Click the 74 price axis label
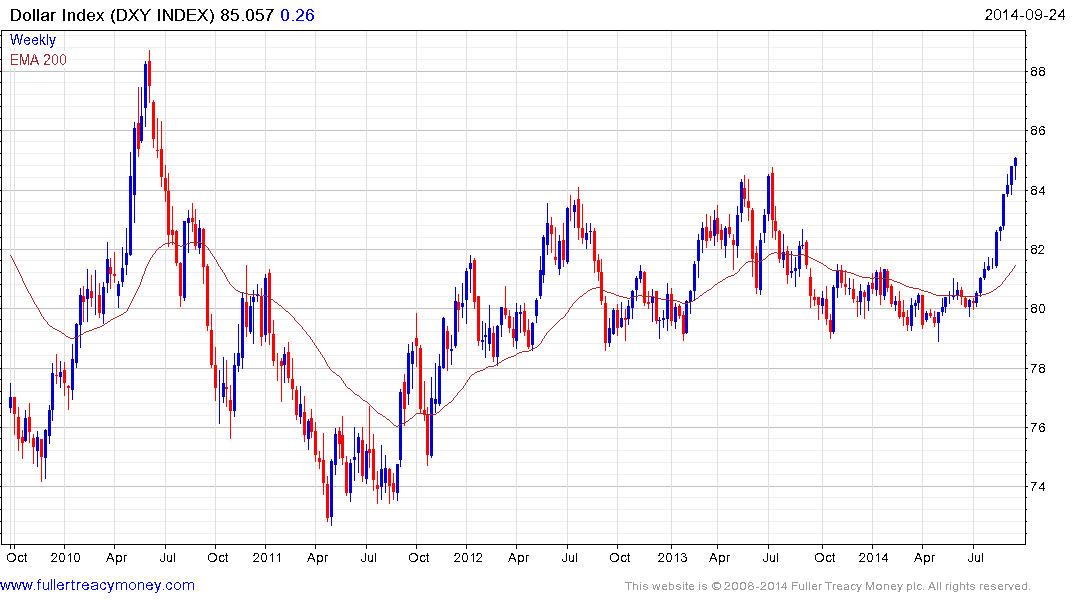The height and width of the screenshot is (600, 1075). (1038, 487)
